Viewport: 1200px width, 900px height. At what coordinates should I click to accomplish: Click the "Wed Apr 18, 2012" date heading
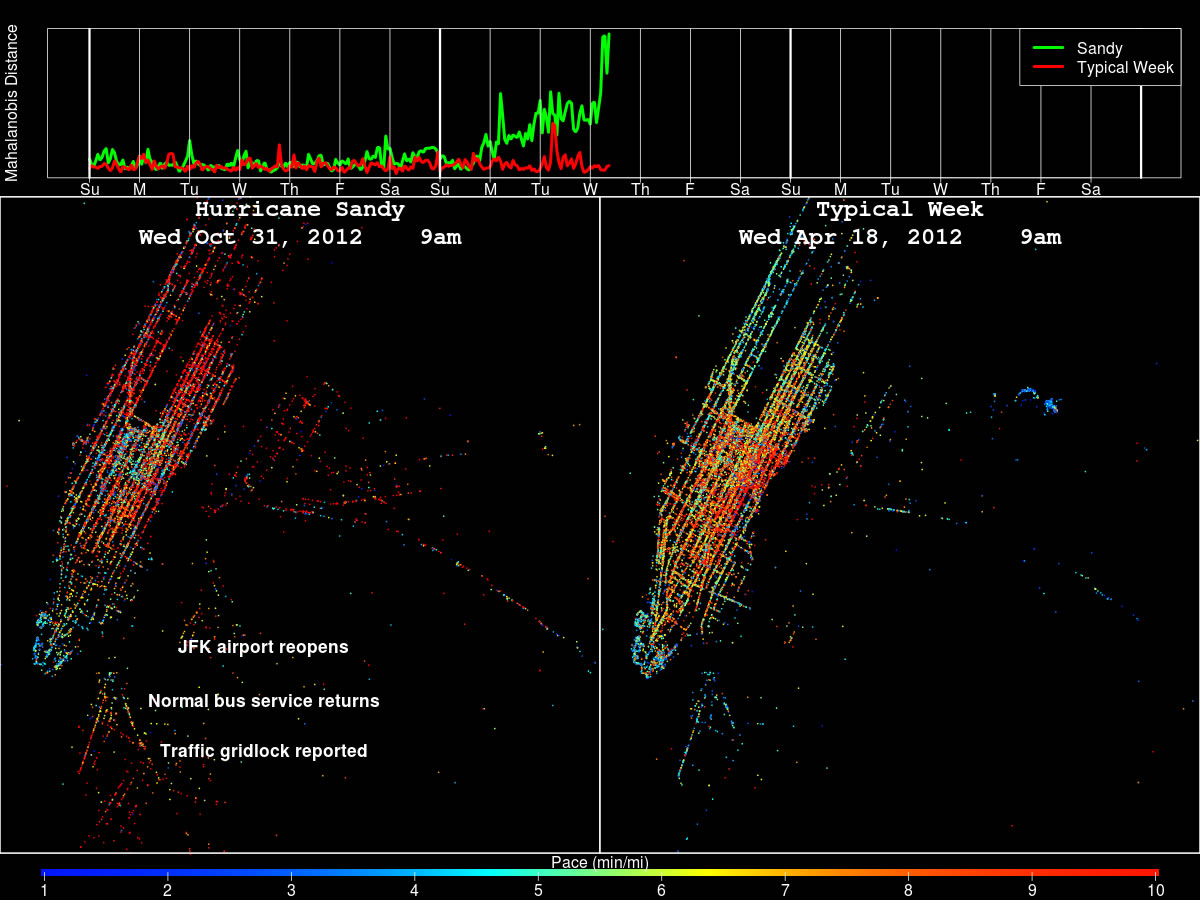pos(850,238)
